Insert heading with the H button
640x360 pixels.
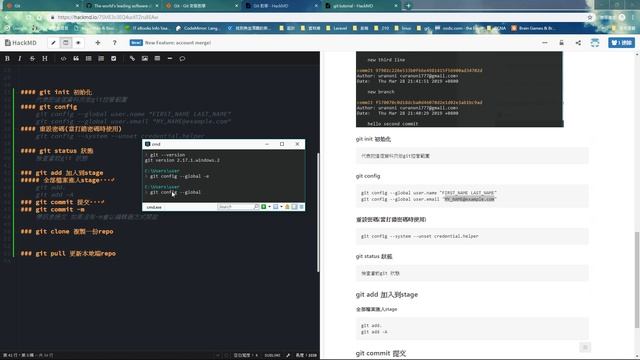(x=45, y=59)
